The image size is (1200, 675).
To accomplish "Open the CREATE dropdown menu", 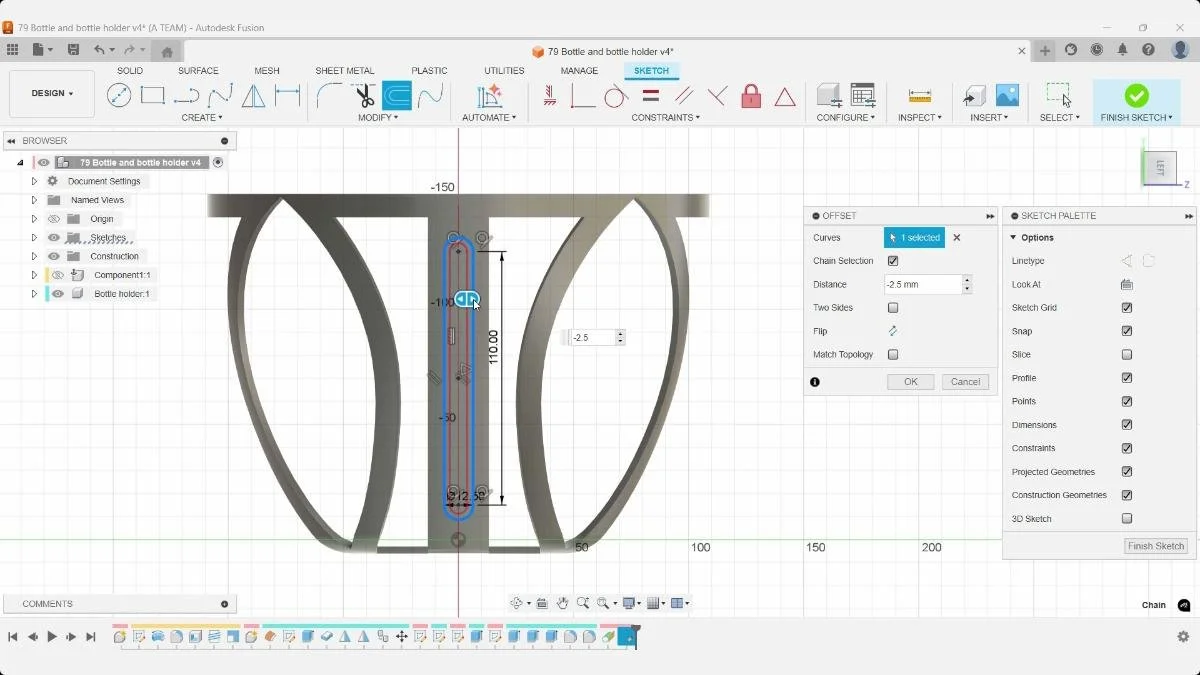I will [x=202, y=118].
